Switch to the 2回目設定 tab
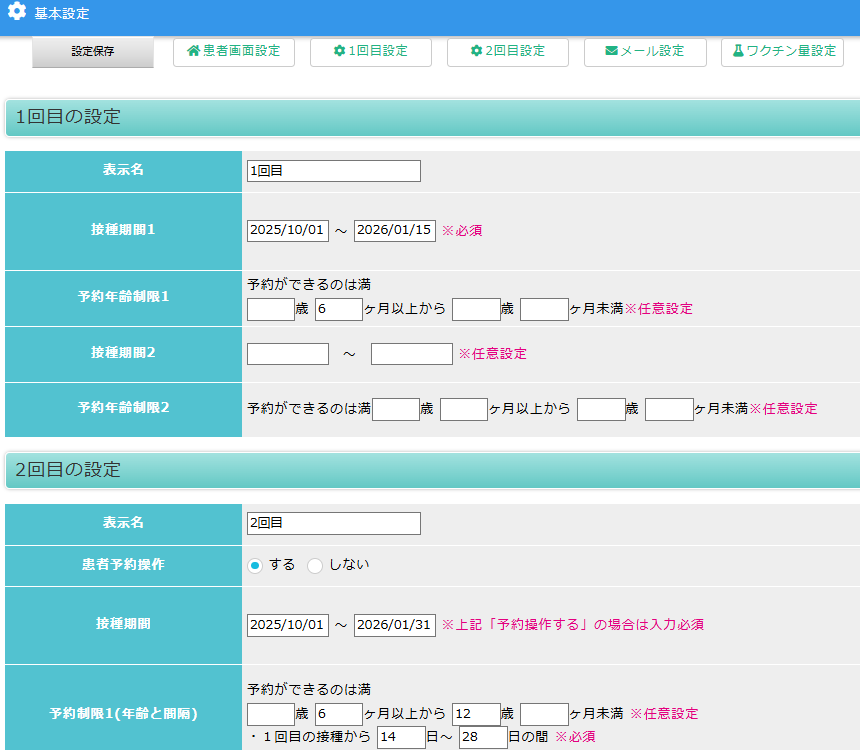The width and height of the screenshot is (860, 750). (508, 52)
